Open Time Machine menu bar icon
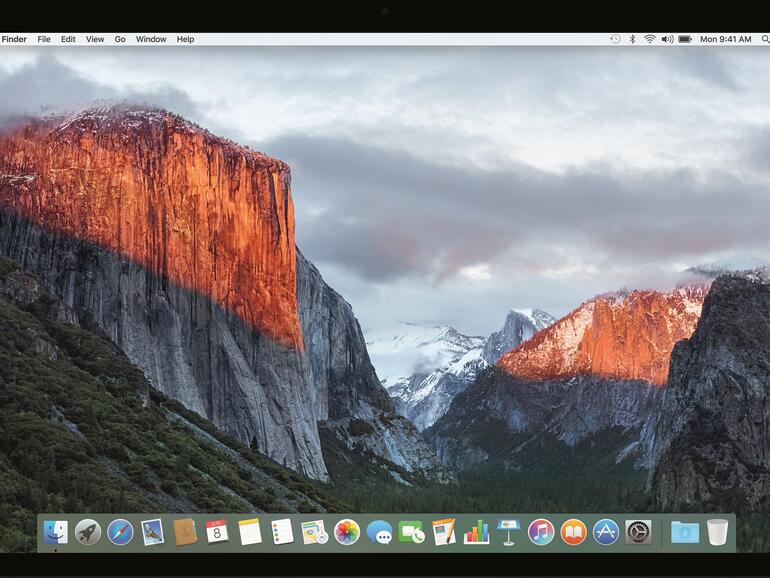Image resolution: width=770 pixels, height=578 pixels. point(615,39)
